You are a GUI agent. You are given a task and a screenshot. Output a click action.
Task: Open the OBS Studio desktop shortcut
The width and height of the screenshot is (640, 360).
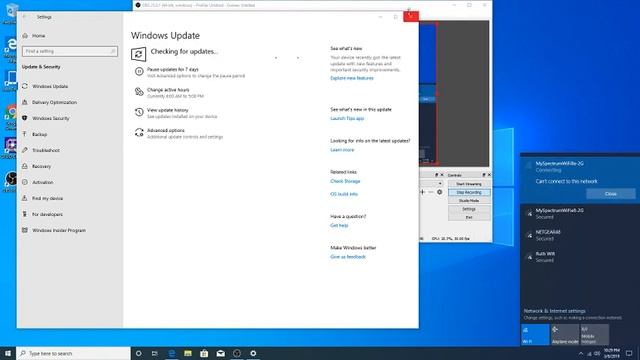[x=10, y=182]
